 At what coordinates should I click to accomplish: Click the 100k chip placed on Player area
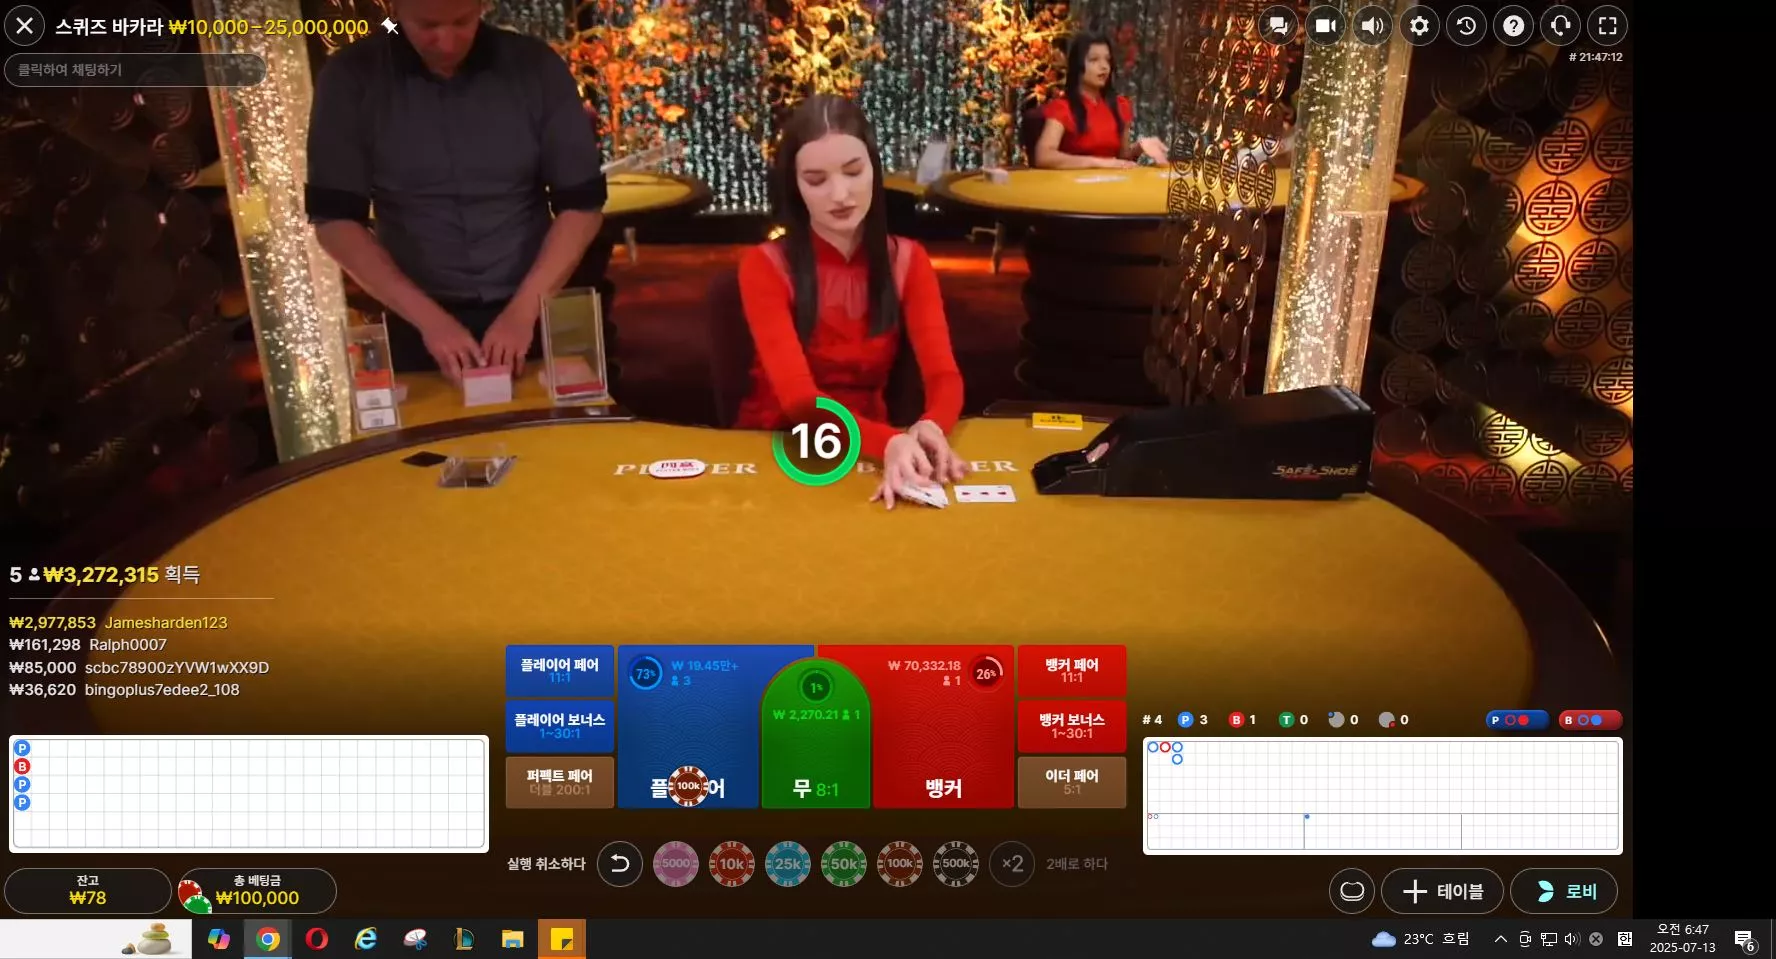point(688,786)
